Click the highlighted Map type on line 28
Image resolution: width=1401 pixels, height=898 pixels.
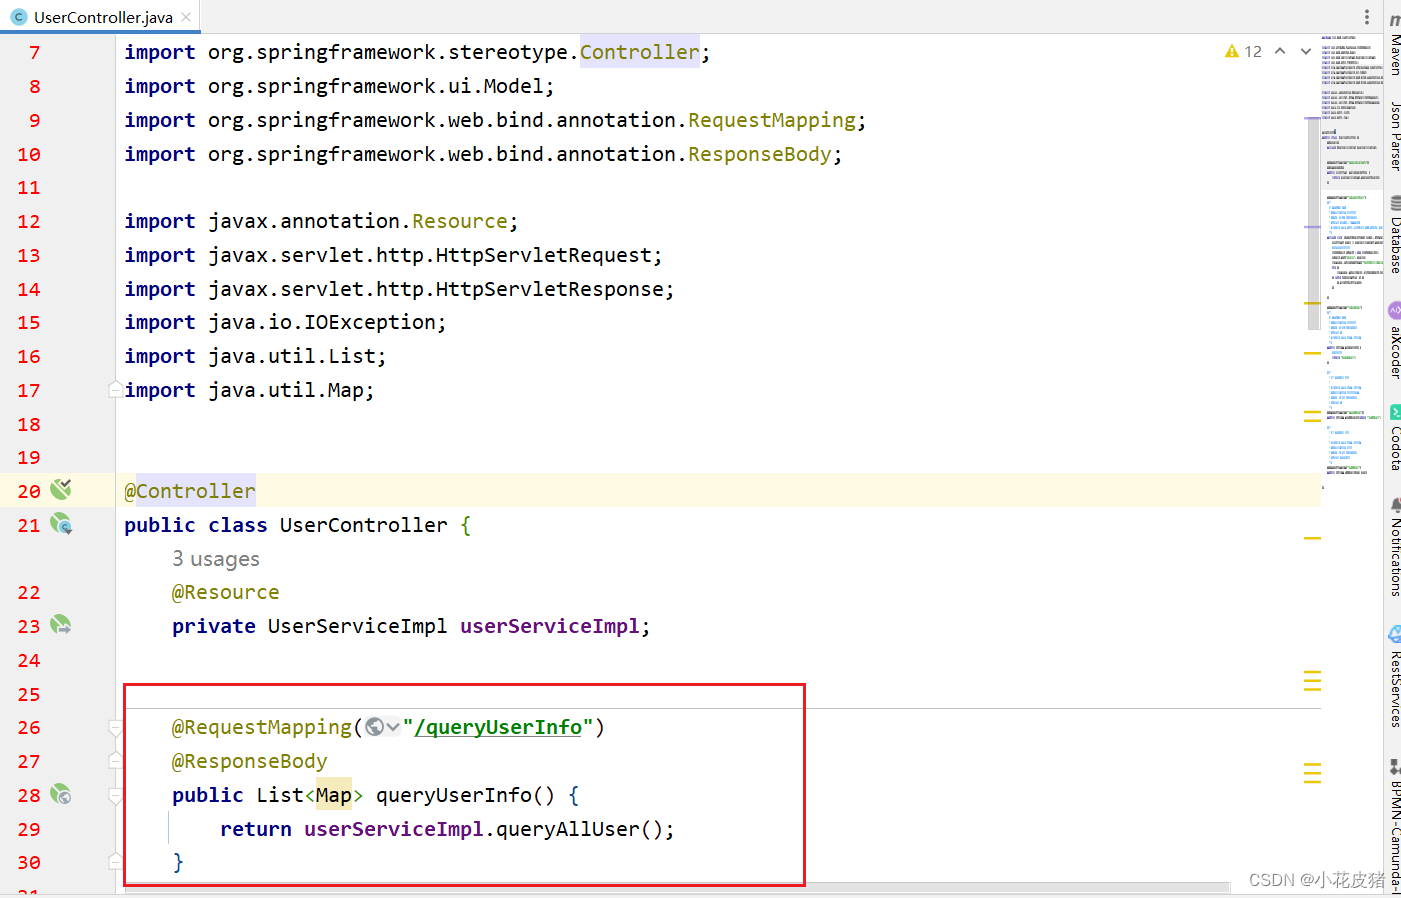pos(334,795)
